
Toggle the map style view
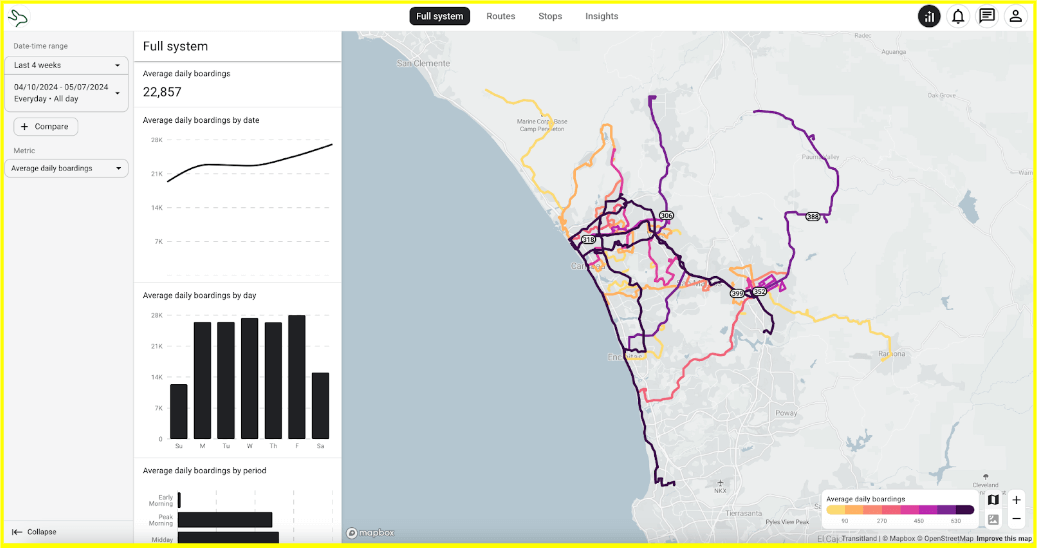coord(993,500)
